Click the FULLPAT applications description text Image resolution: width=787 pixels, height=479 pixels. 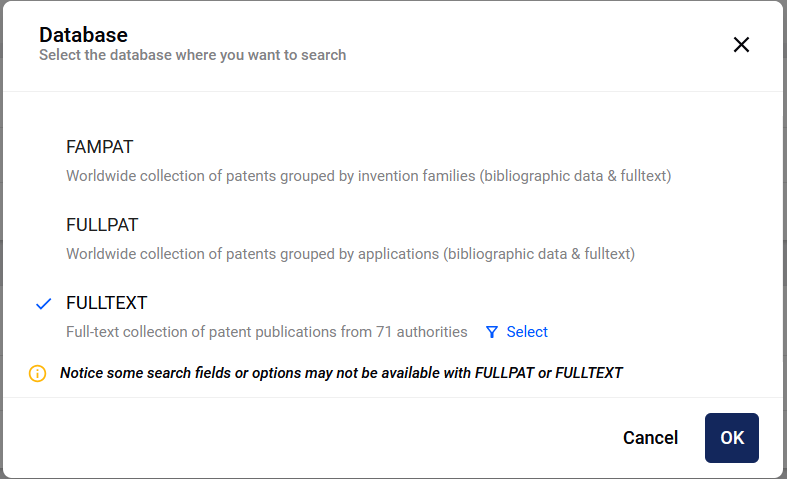(350, 254)
